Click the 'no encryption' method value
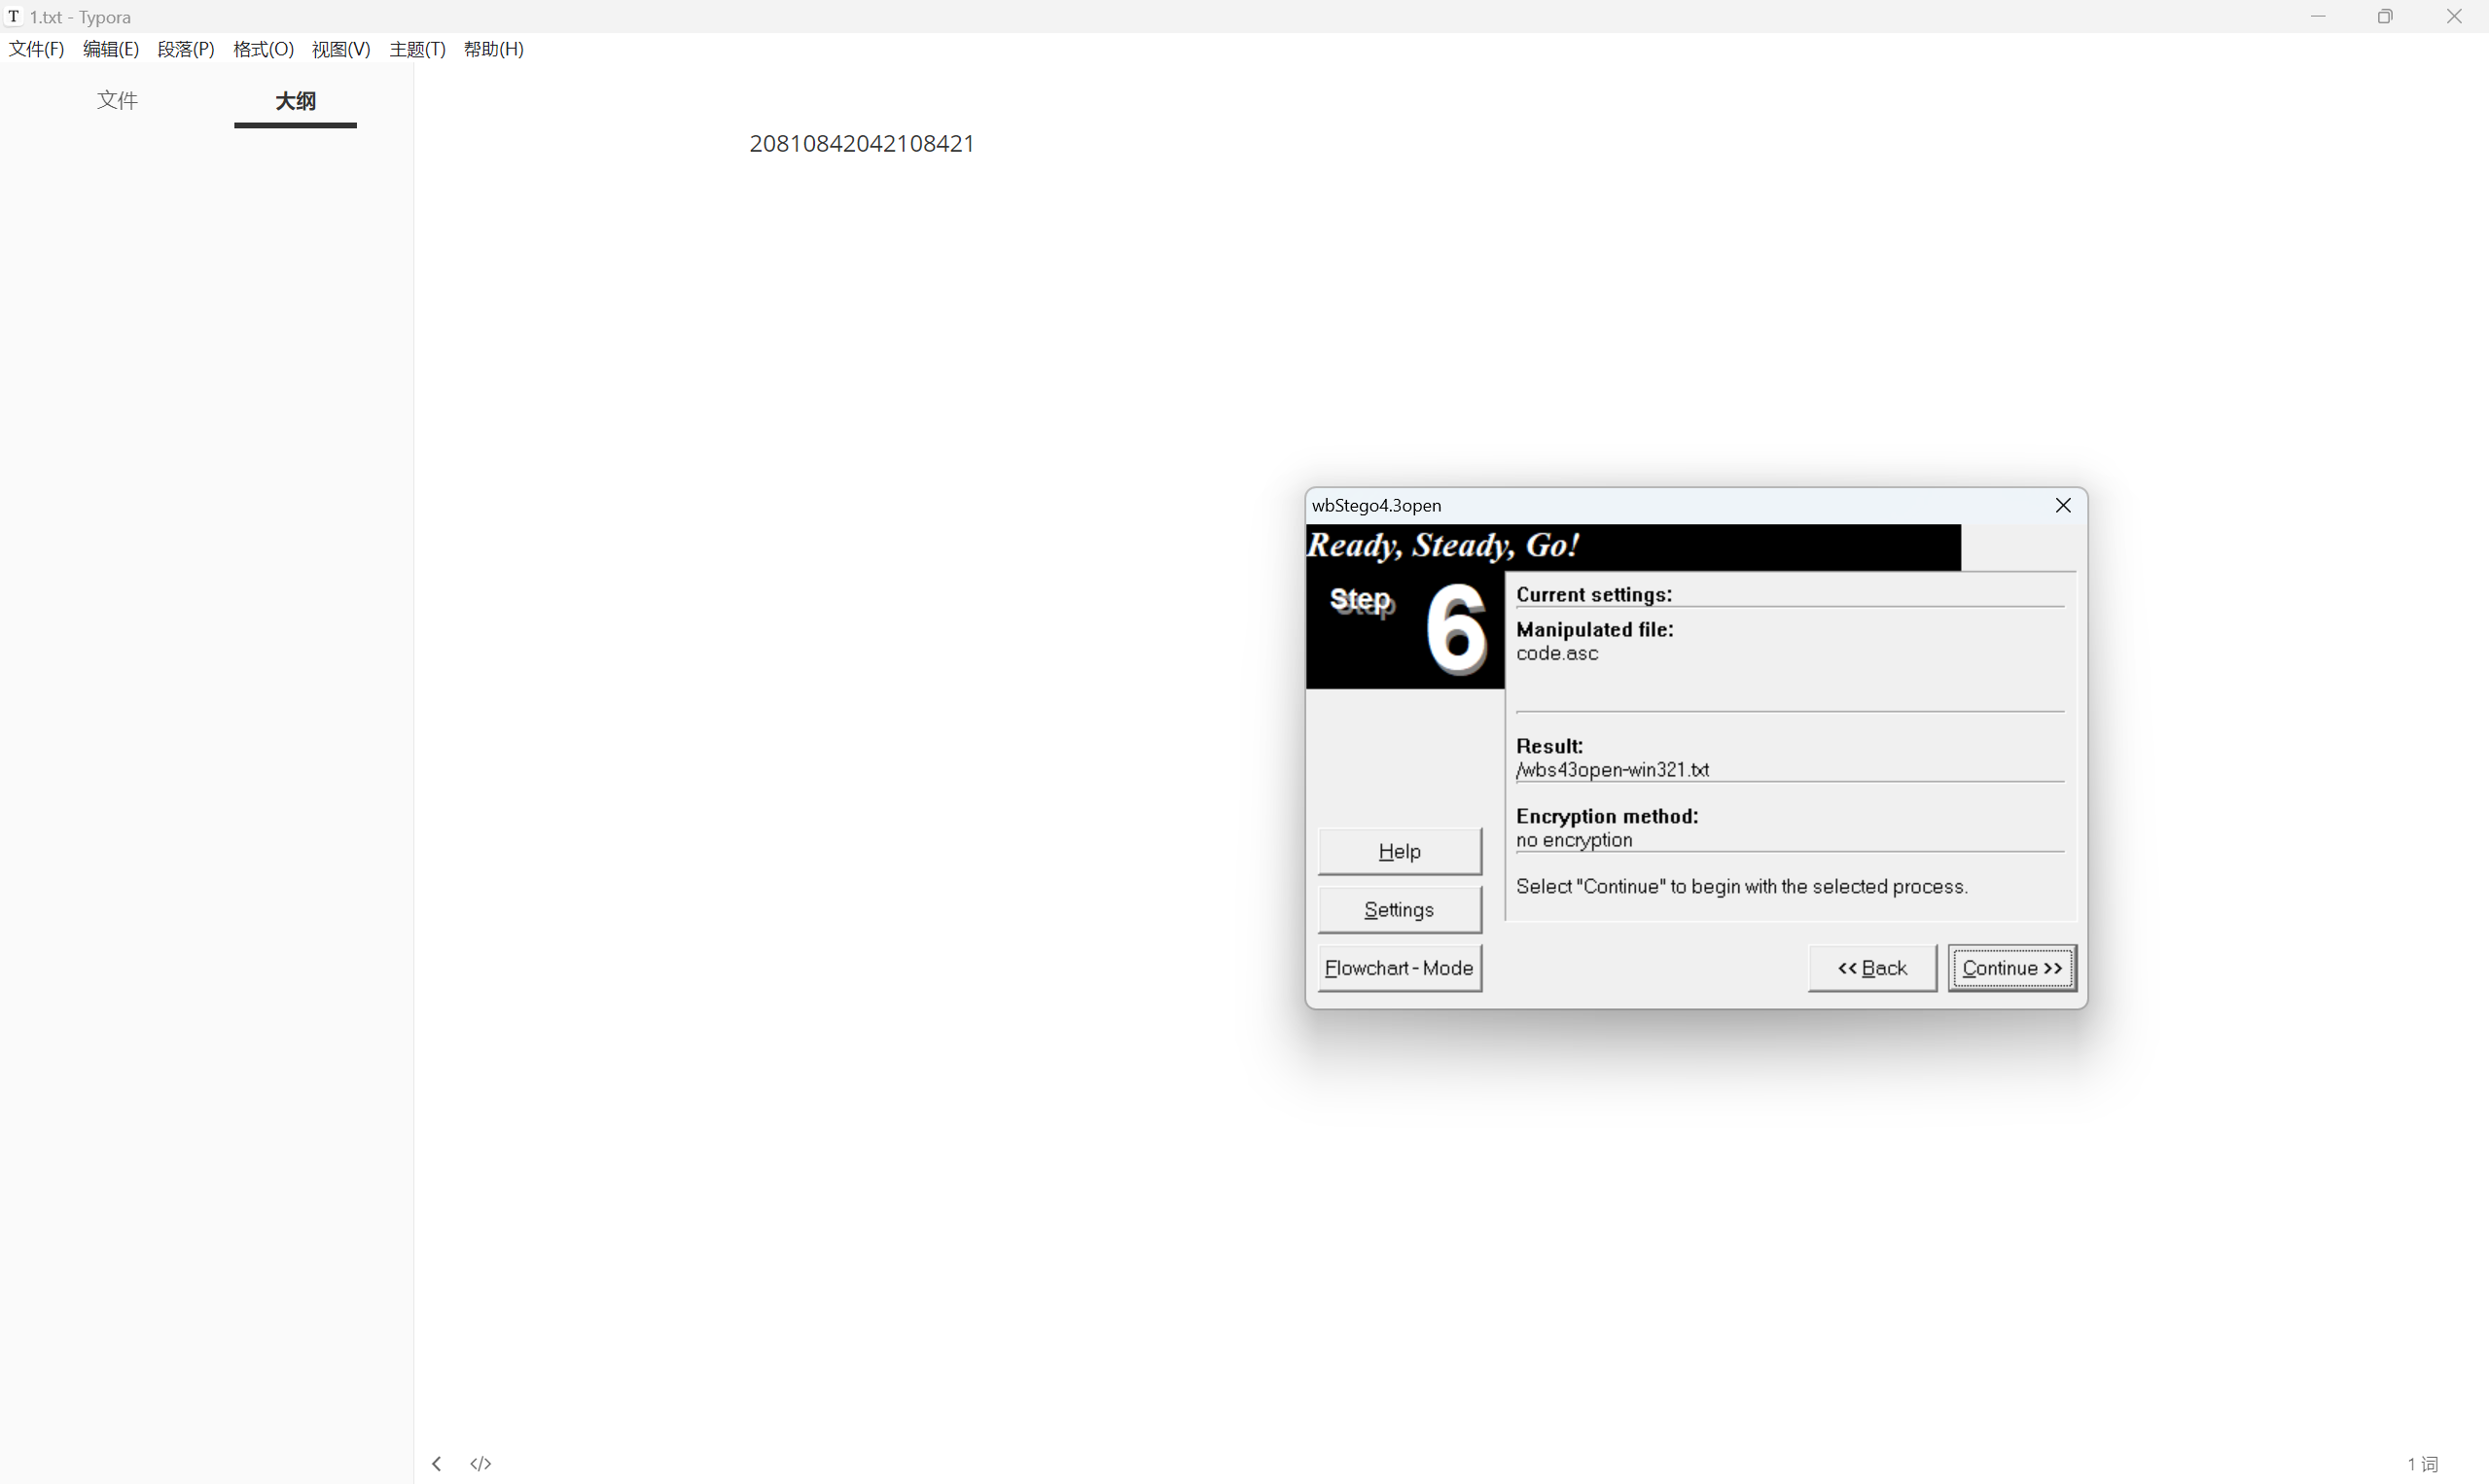The image size is (2489, 1484). [1574, 840]
